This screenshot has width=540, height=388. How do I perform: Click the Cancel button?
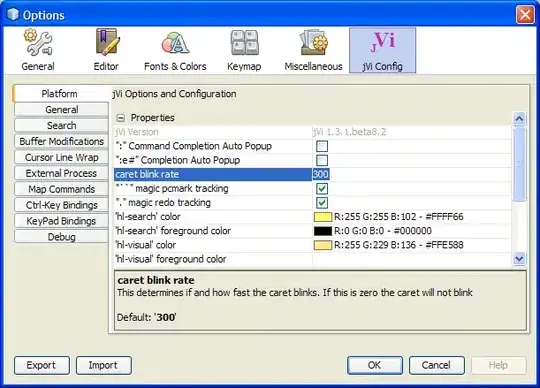coord(437,365)
